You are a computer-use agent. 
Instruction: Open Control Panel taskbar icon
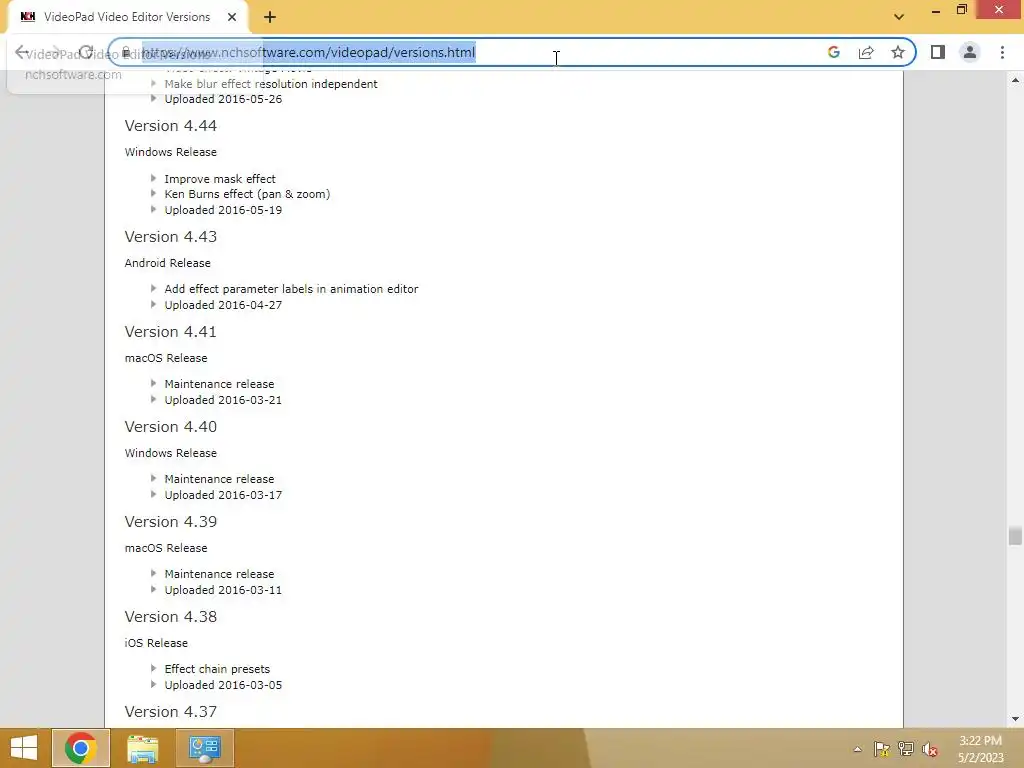pos(204,748)
